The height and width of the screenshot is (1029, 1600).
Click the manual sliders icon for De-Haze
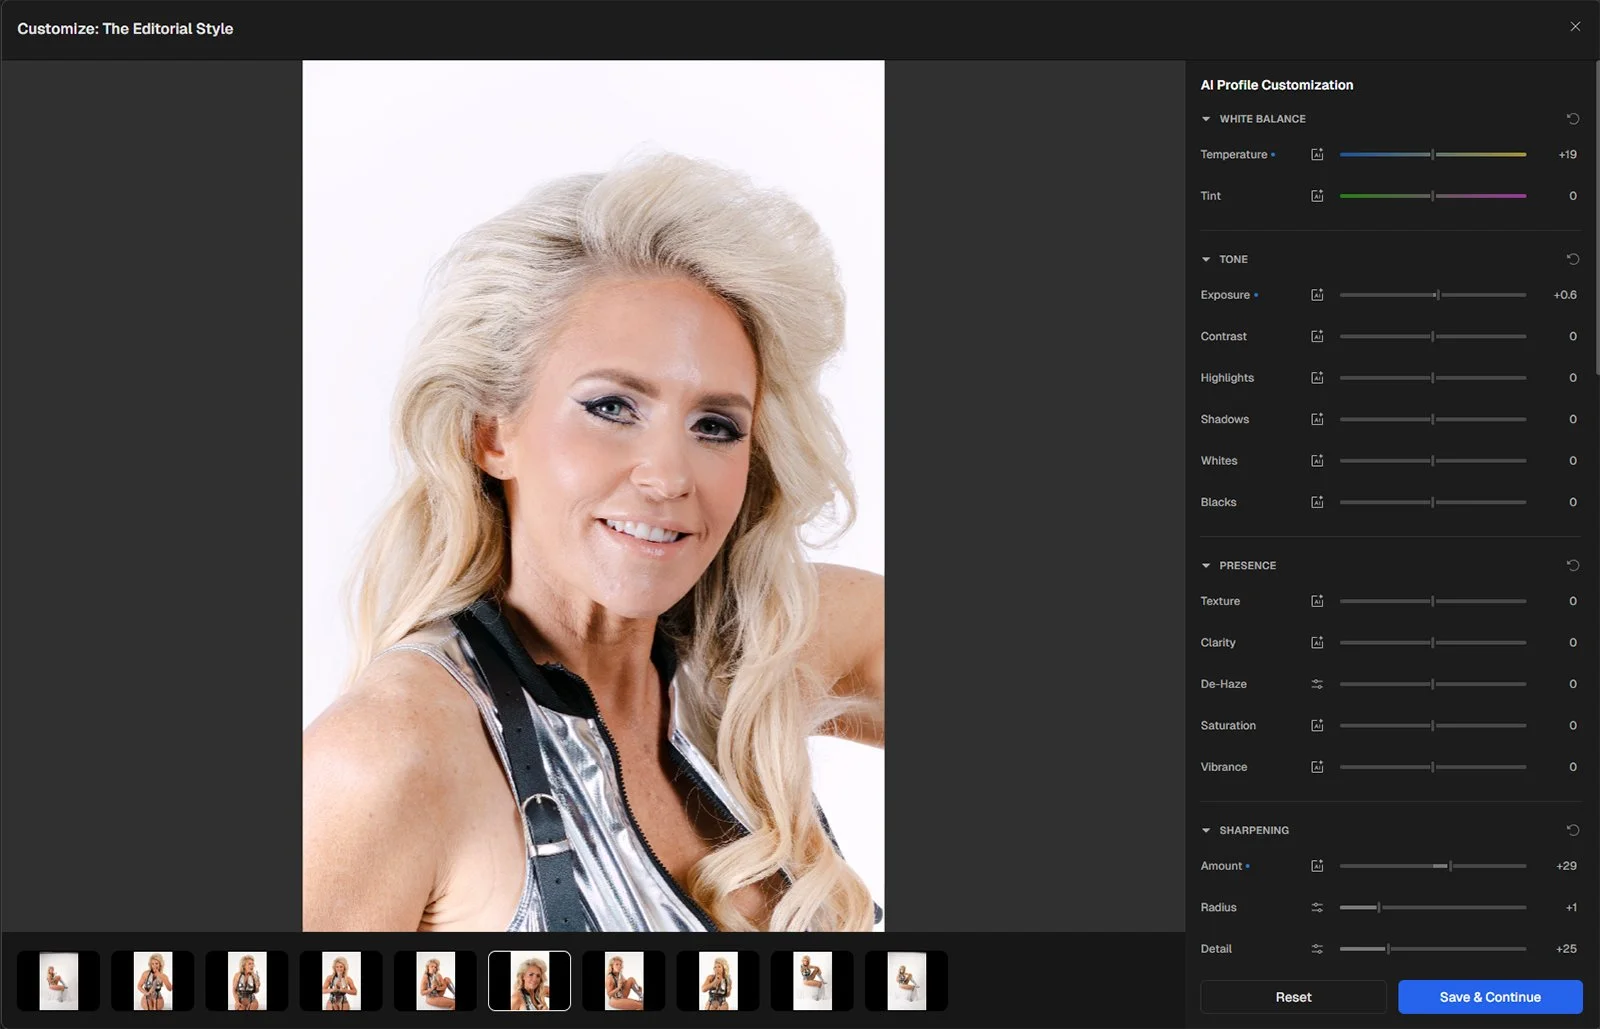[x=1317, y=685]
